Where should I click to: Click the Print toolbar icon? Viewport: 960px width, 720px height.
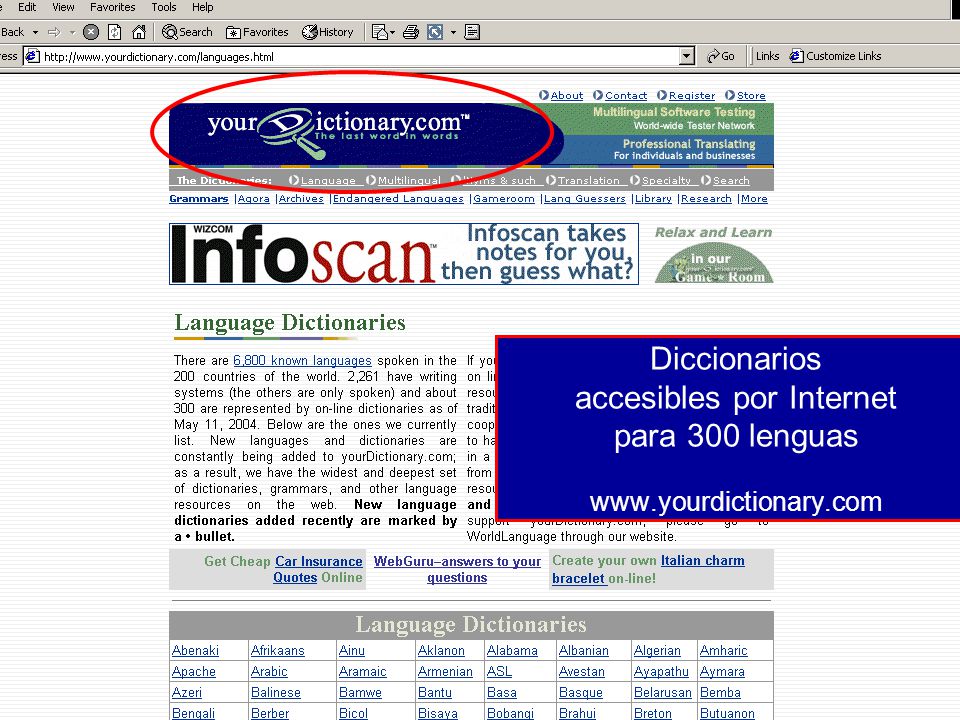(x=411, y=32)
